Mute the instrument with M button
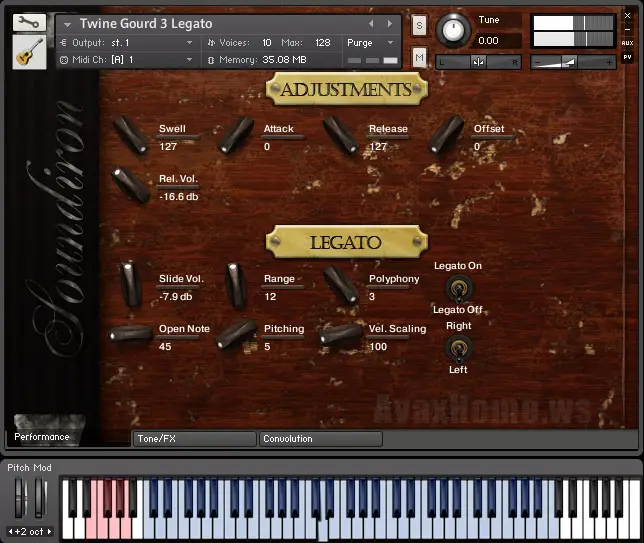This screenshot has width=644, height=543. (x=419, y=58)
